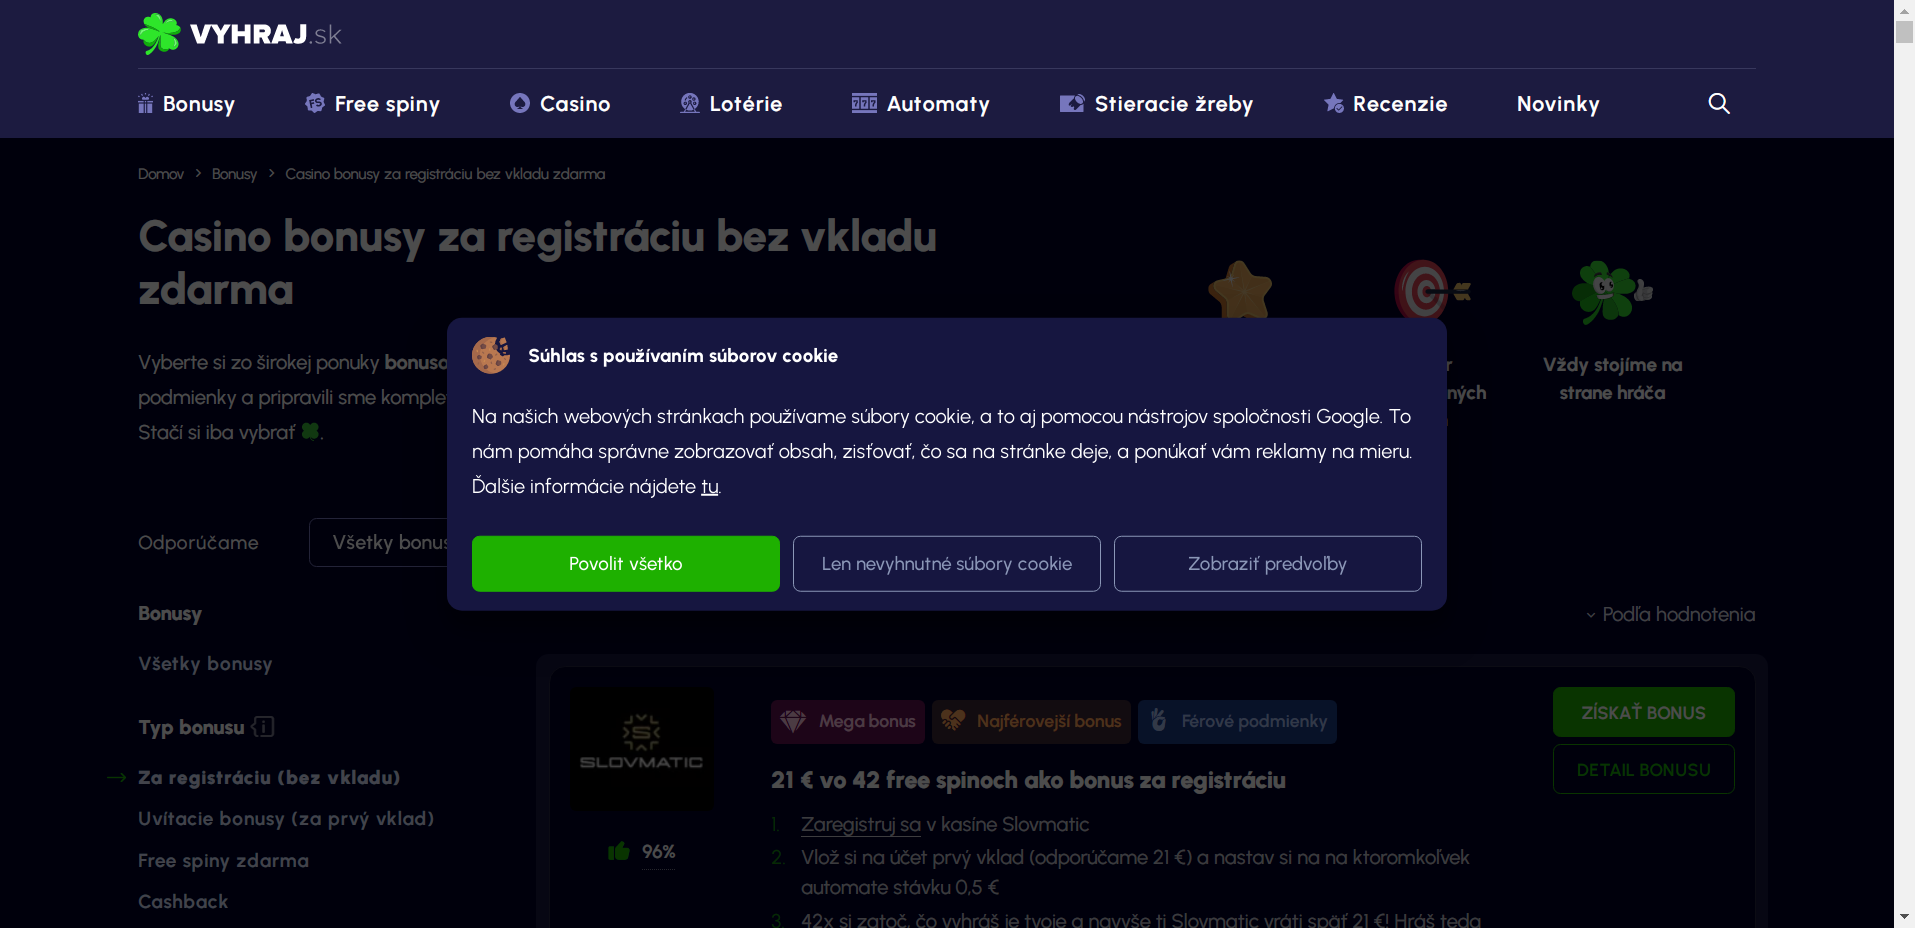Click the 96% rating value
The image size is (1915, 928).
point(659,852)
